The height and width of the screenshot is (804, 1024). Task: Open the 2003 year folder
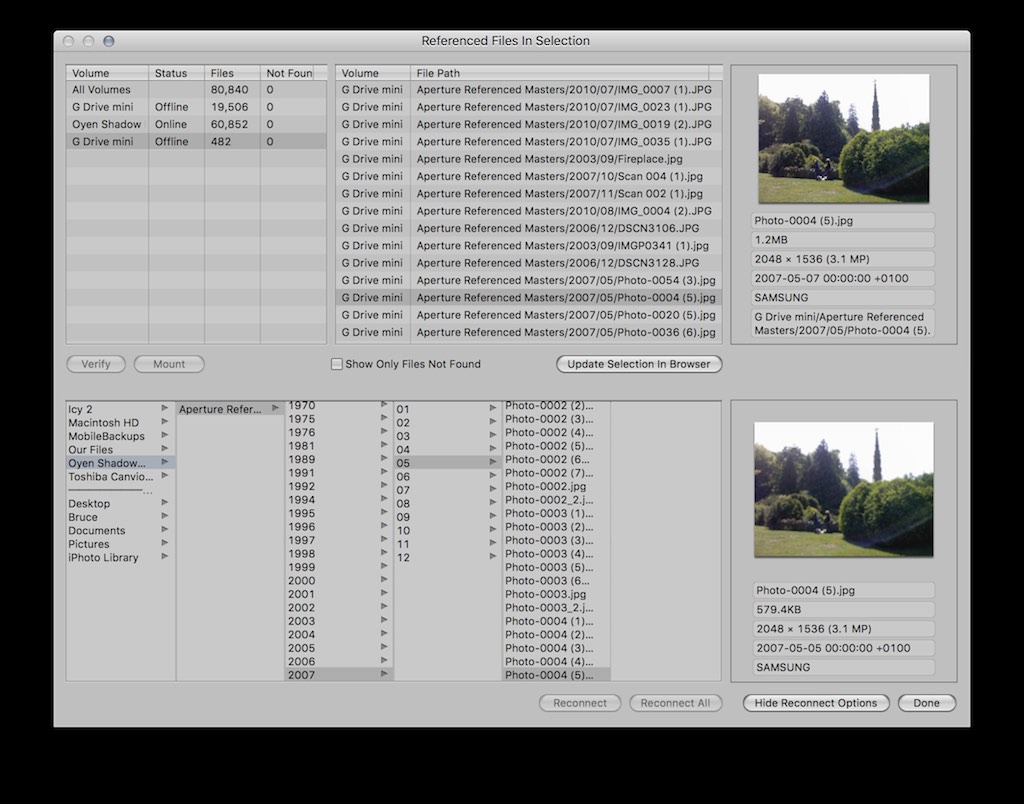[x=339, y=620]
